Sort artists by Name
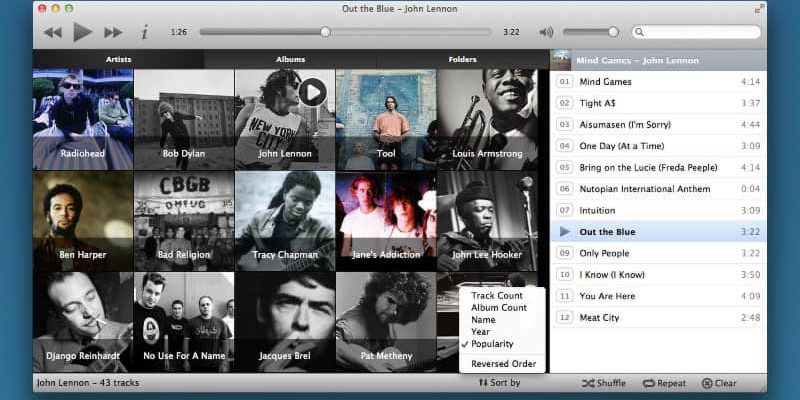 pyautogui.click(x=483, y=320)
